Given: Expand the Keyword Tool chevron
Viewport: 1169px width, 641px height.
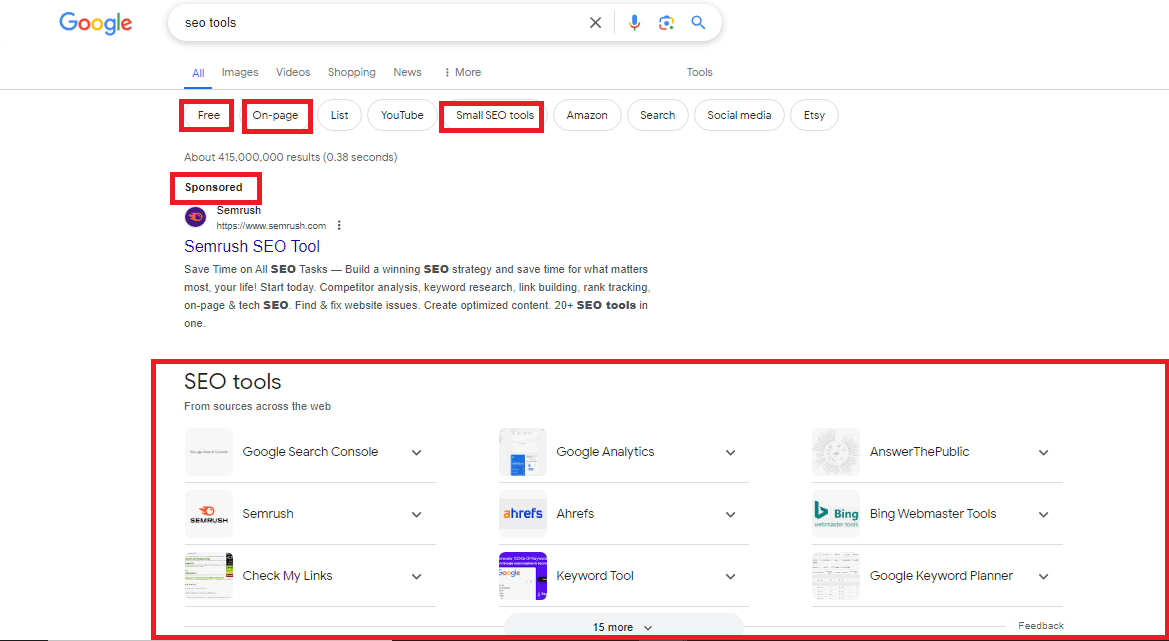Looking at the screenshot, I should (731, 576).
